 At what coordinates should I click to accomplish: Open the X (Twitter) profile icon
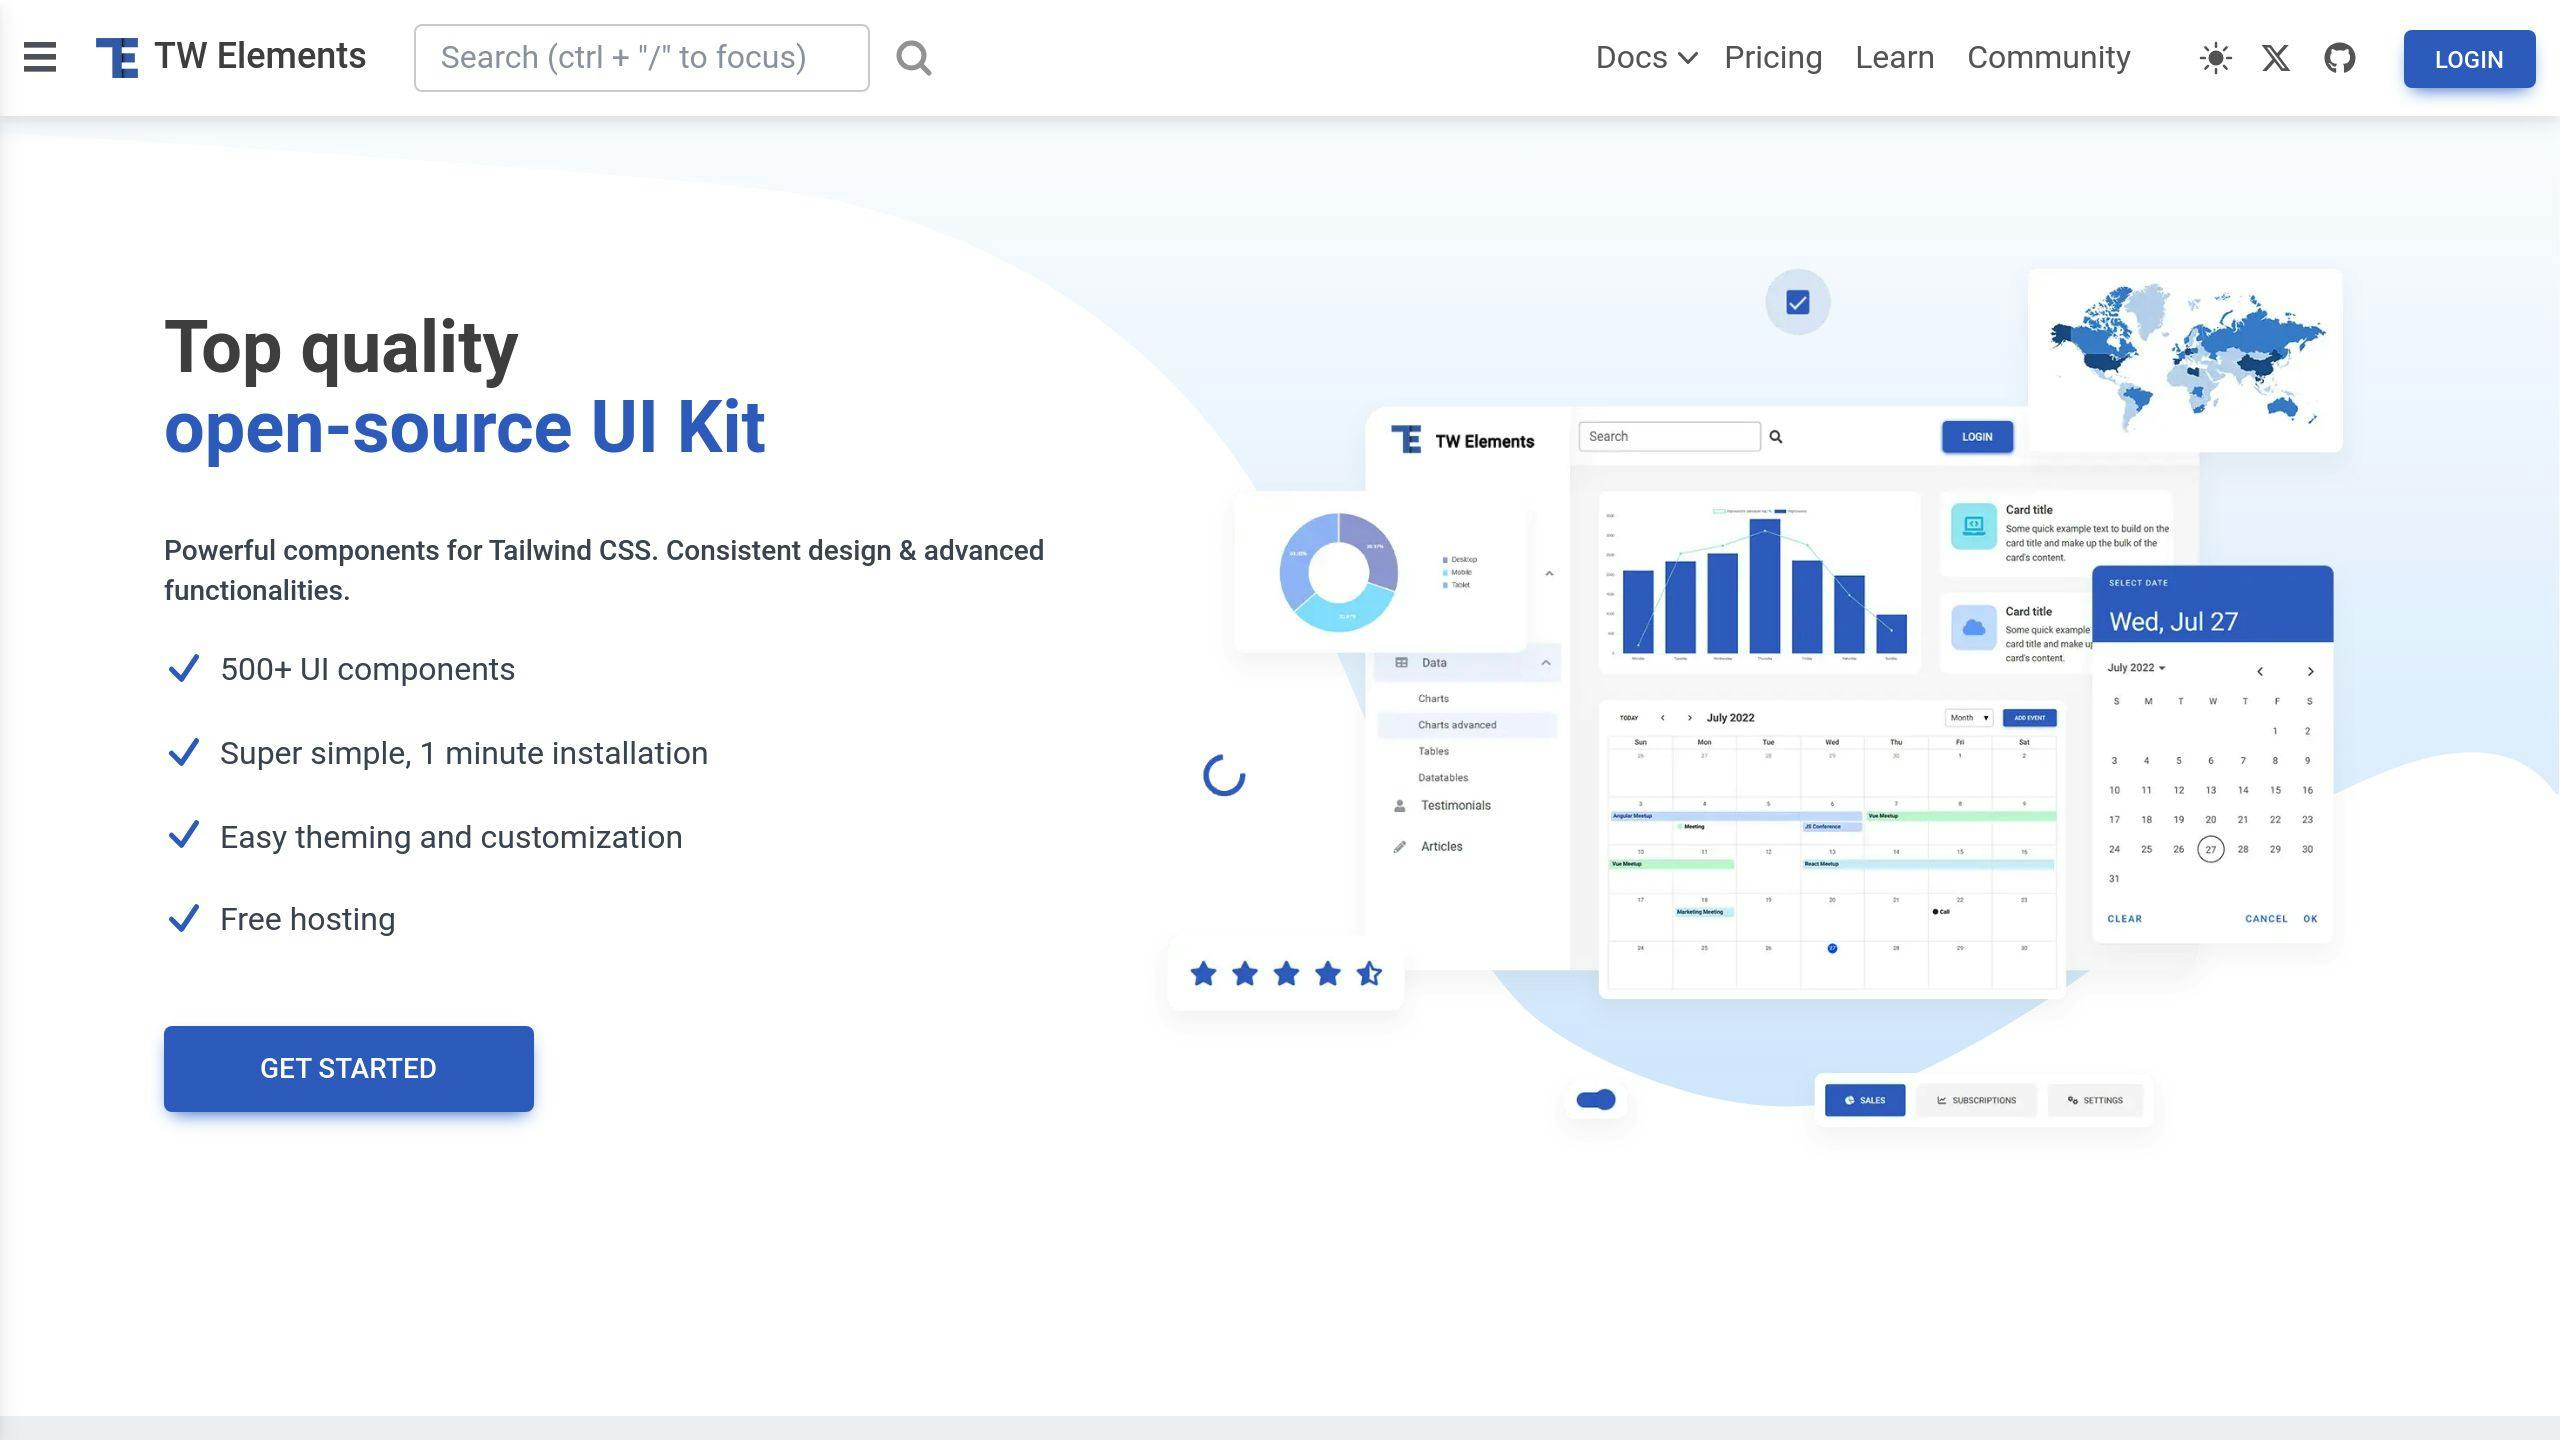[x=2276, y=58]
